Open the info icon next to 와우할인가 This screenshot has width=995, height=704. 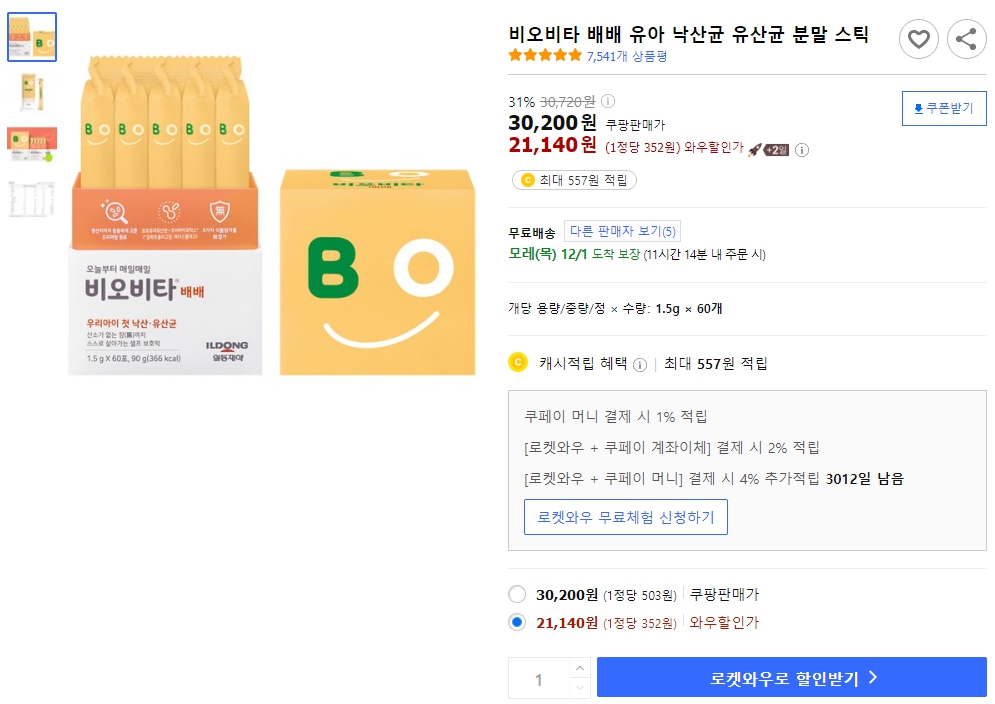pos(803,152)
